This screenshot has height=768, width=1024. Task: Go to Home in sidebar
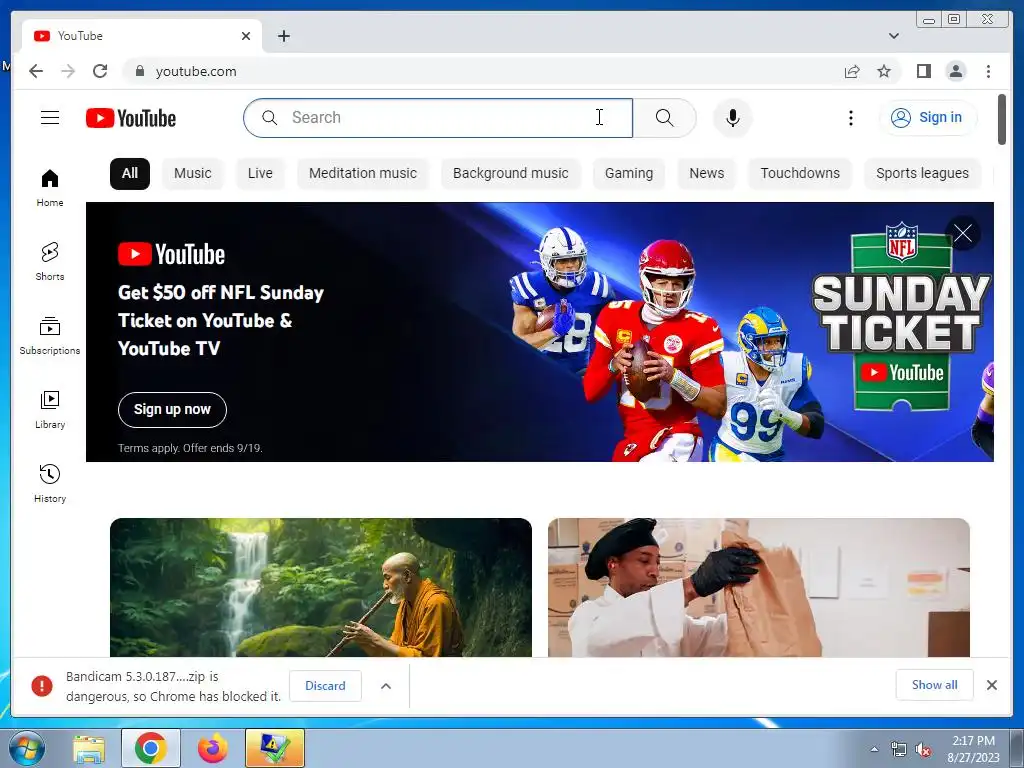click(50, 188)
